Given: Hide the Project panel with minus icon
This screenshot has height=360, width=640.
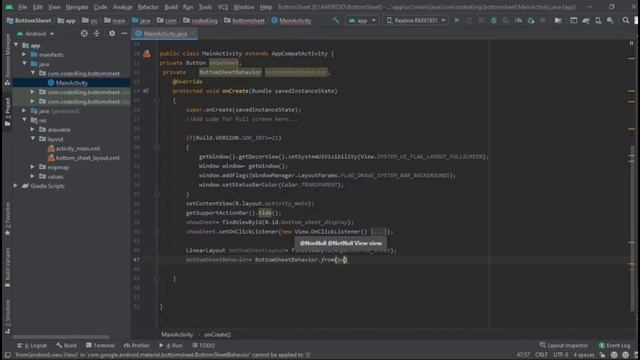Looking at the screenshot, I should [x=124, y=33].
